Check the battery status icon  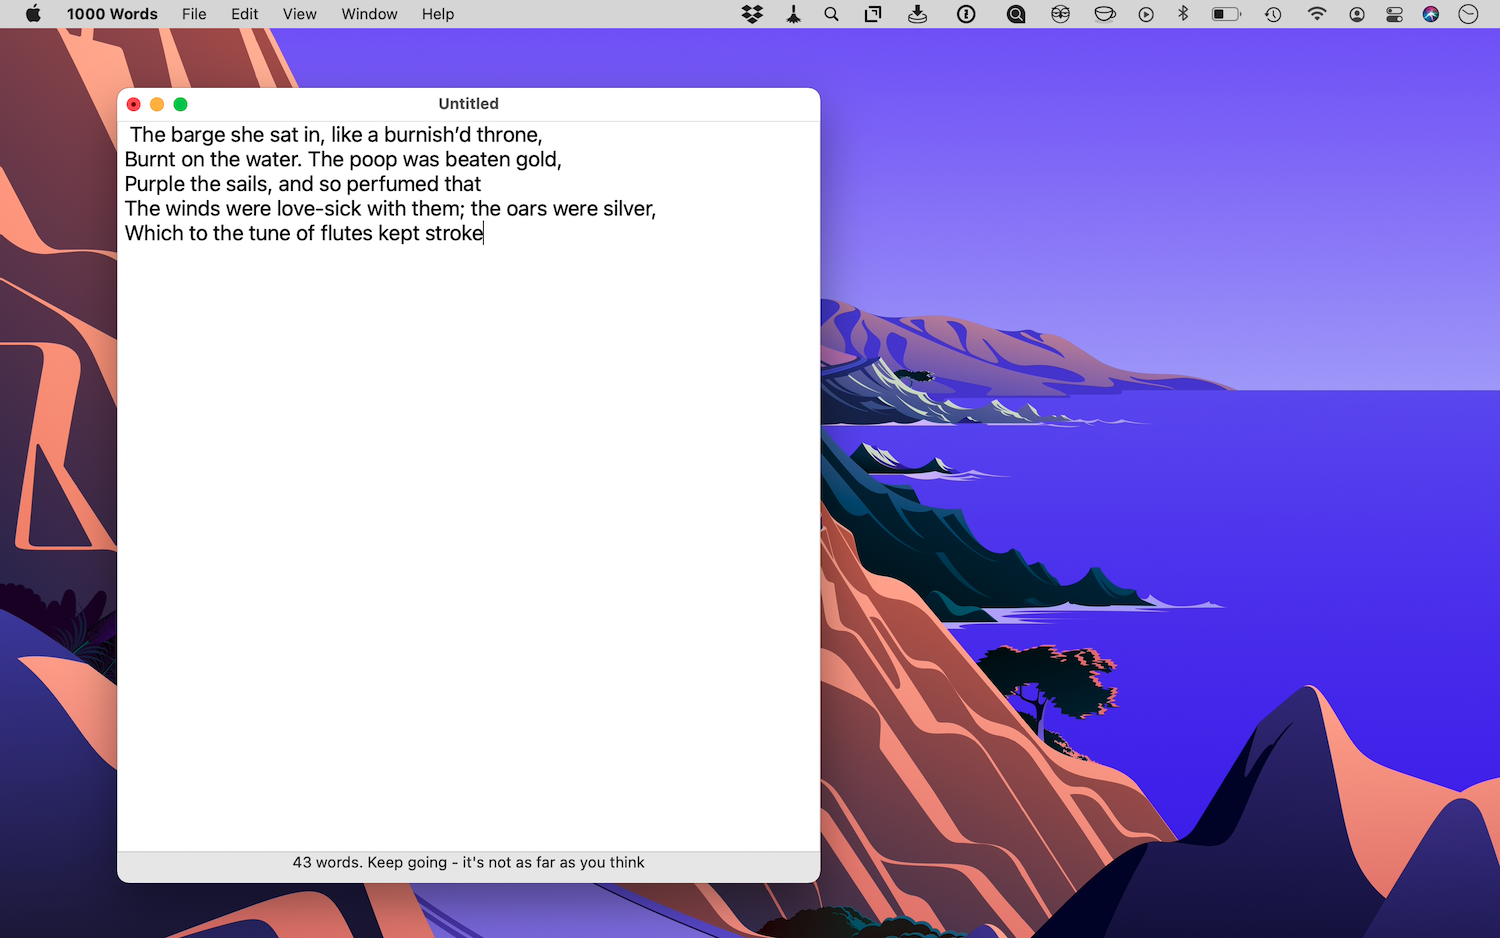coord(1225,14)
